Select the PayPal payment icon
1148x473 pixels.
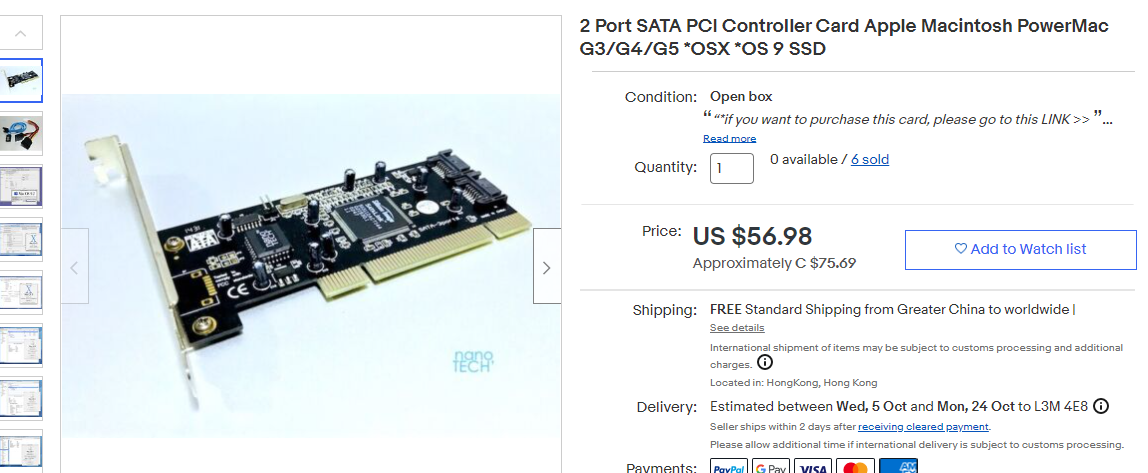point(728,467)
